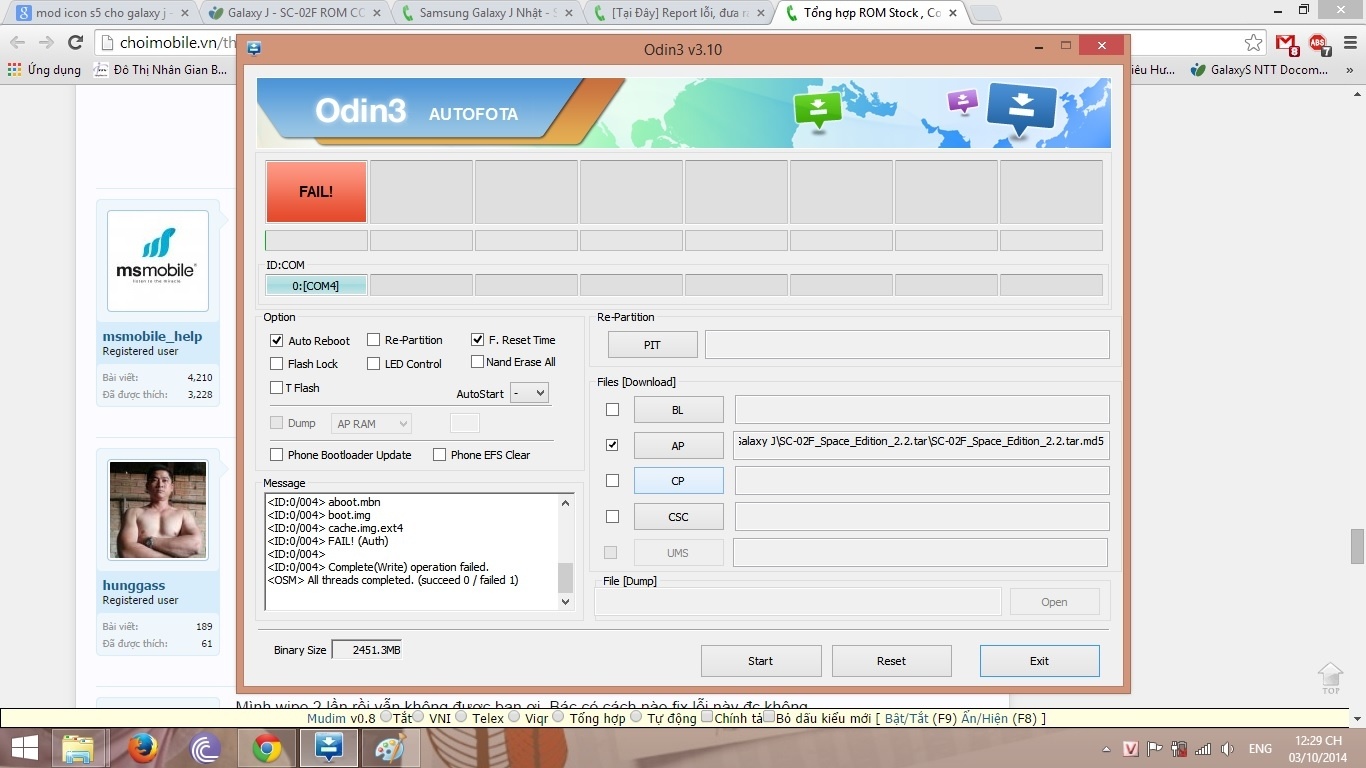Viewport: 1366px width, 768px height.
Task: Click the Reset button in Odin
Action: coord(891,660)
